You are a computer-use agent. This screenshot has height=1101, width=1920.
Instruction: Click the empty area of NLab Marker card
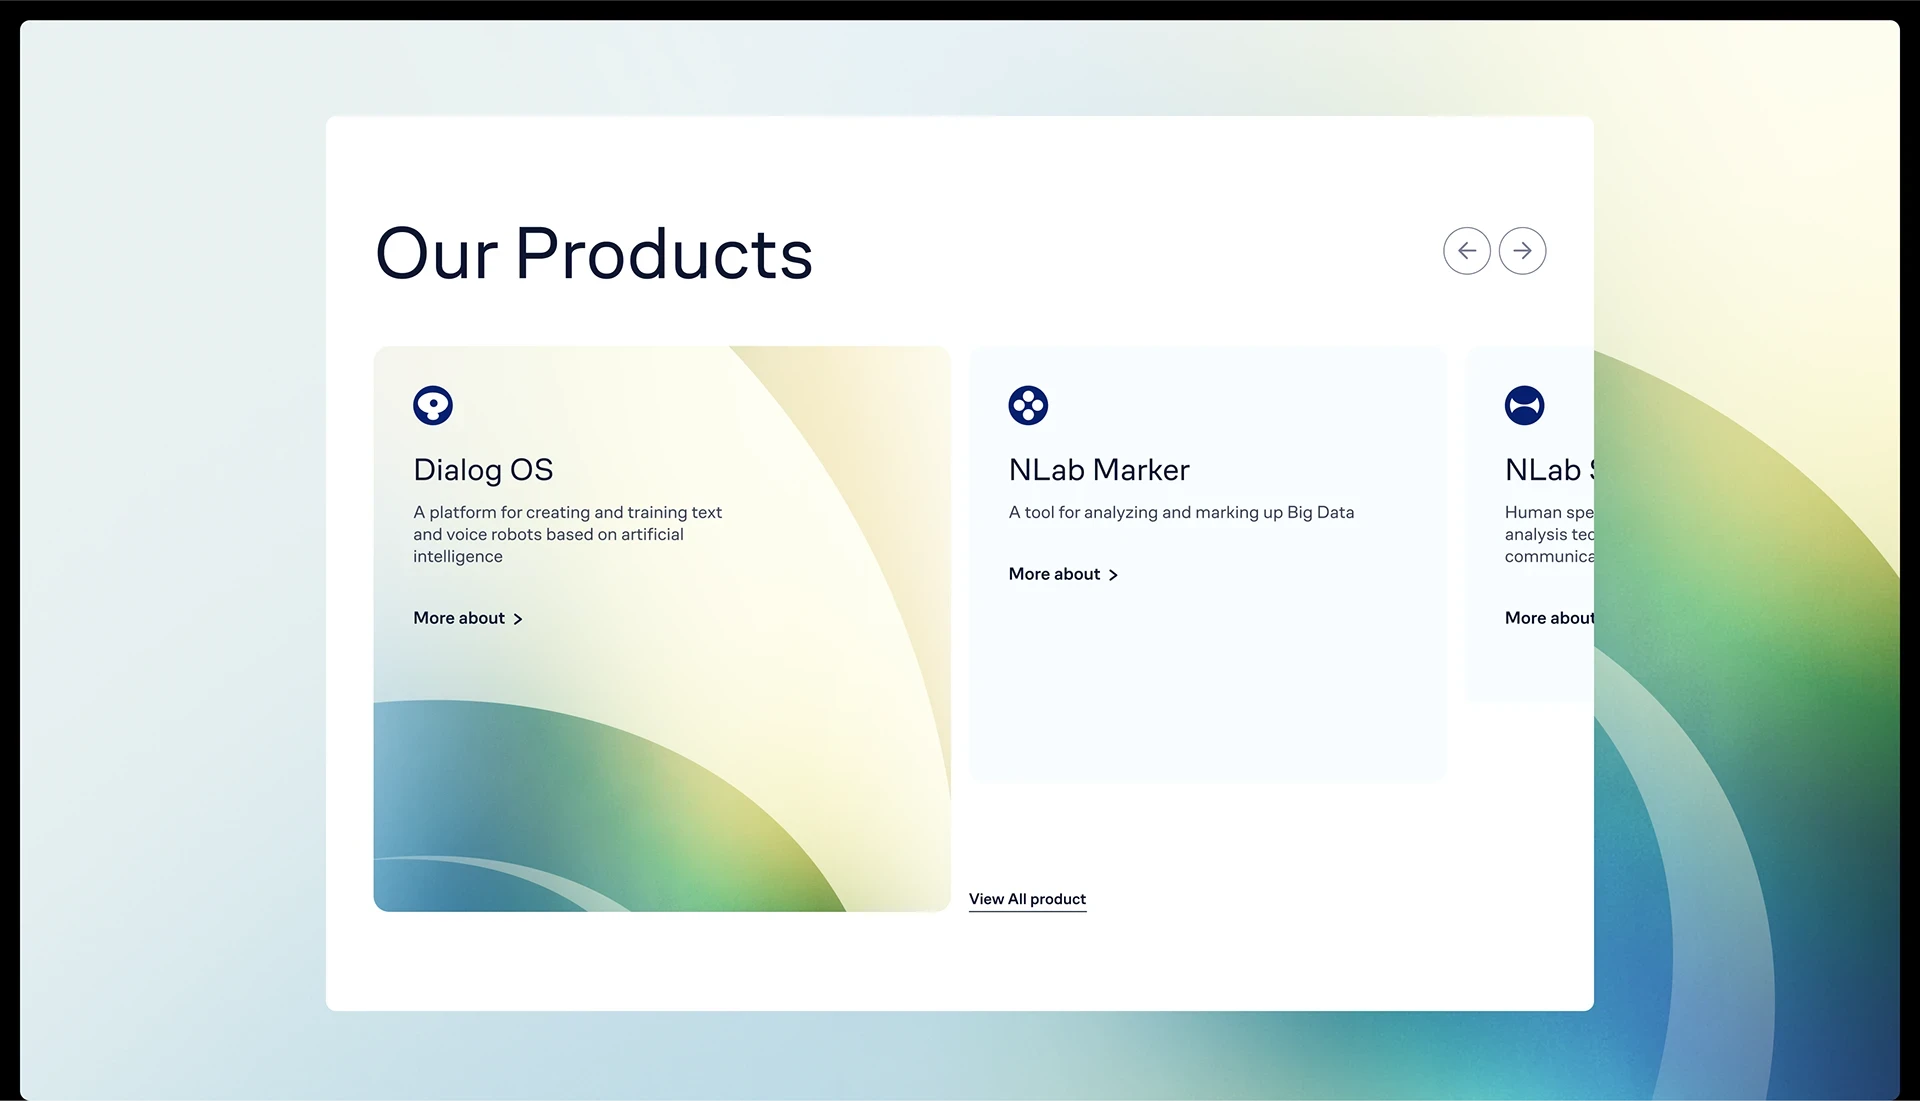click(x=1207, y=690)
